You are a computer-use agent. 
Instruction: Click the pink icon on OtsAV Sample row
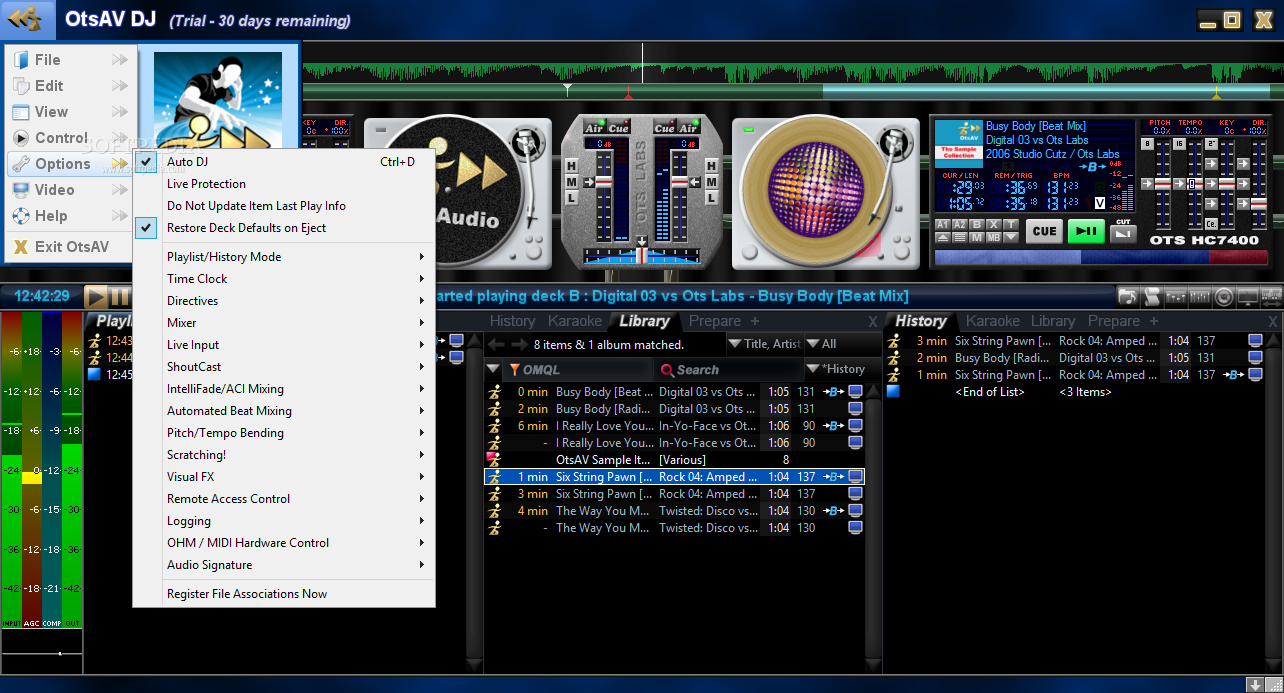(493, 460)
